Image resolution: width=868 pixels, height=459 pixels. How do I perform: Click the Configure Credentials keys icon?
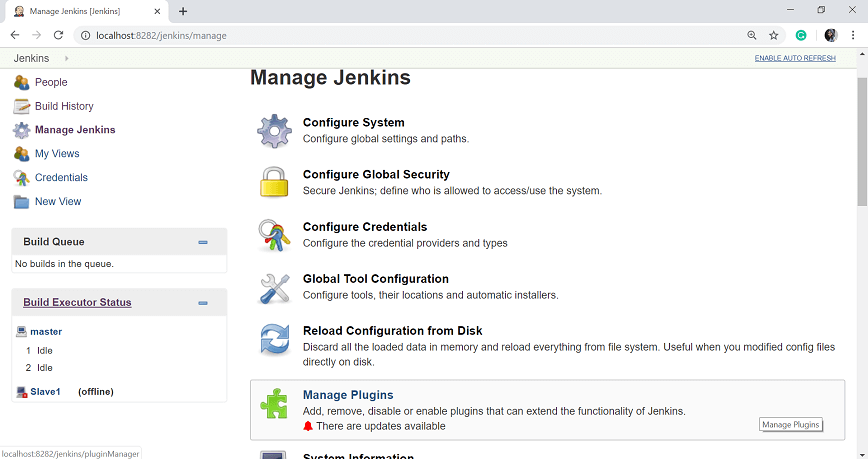point(274,235)
